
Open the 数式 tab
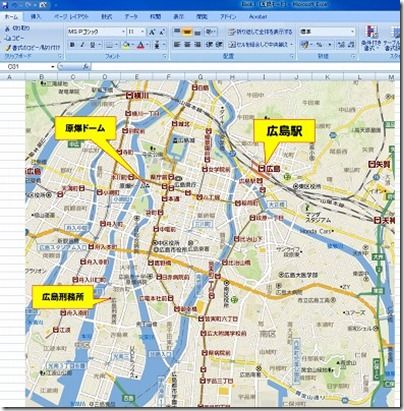(106, 16)
